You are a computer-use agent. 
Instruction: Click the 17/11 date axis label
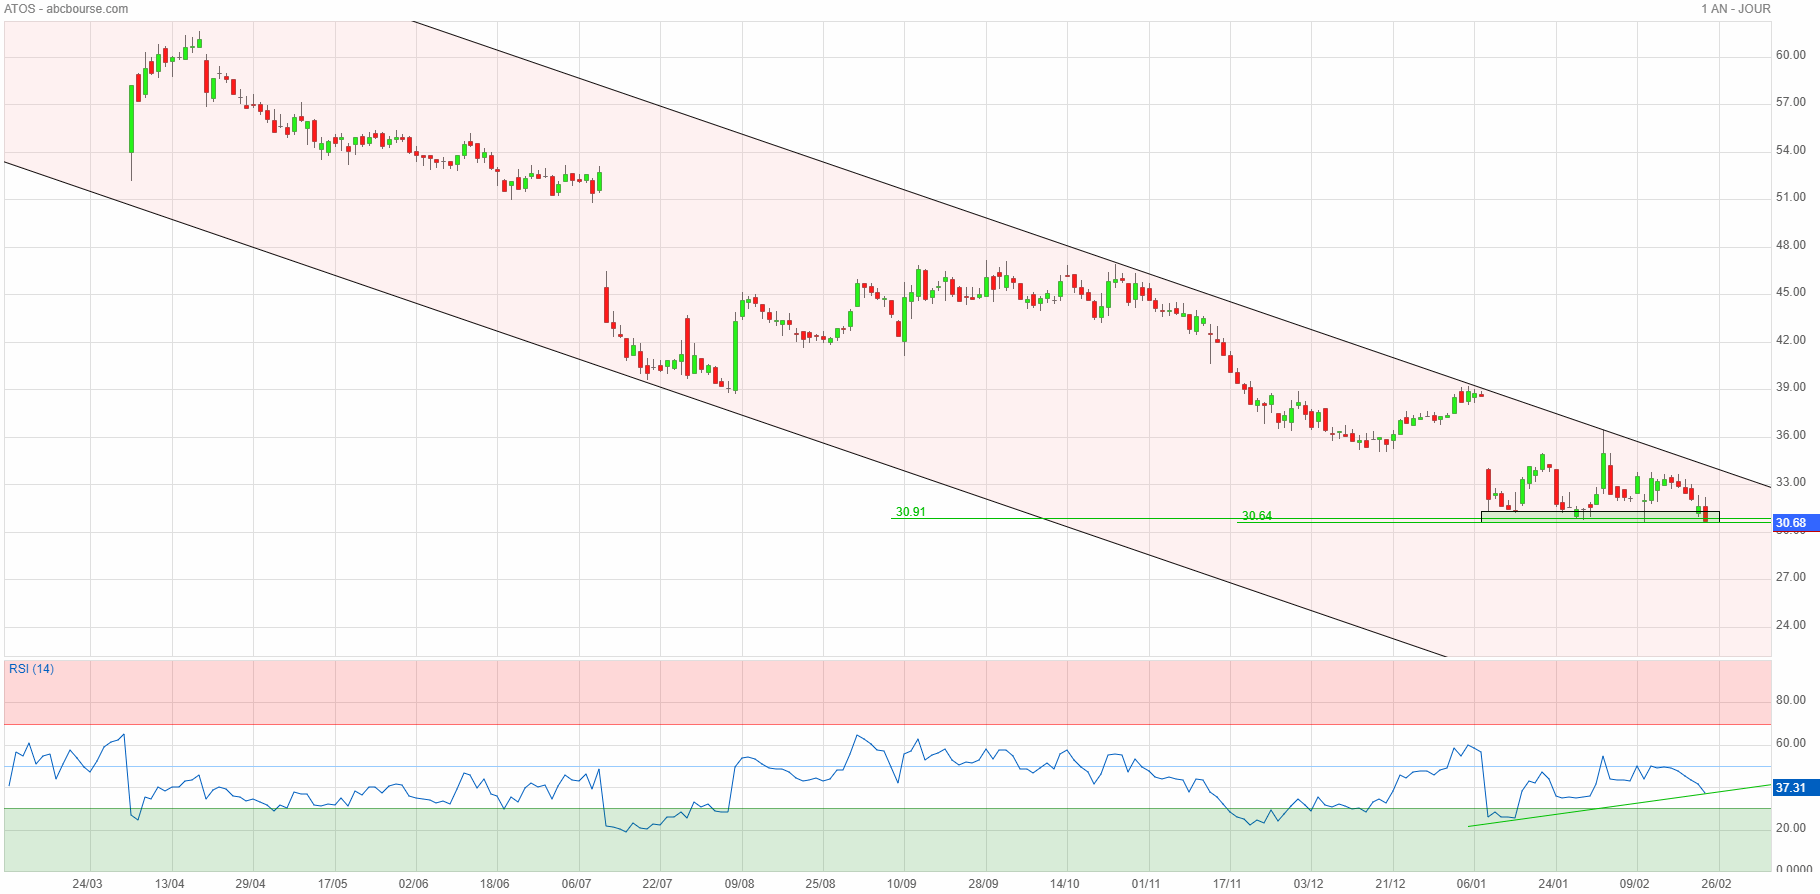tap(1227, 884)
